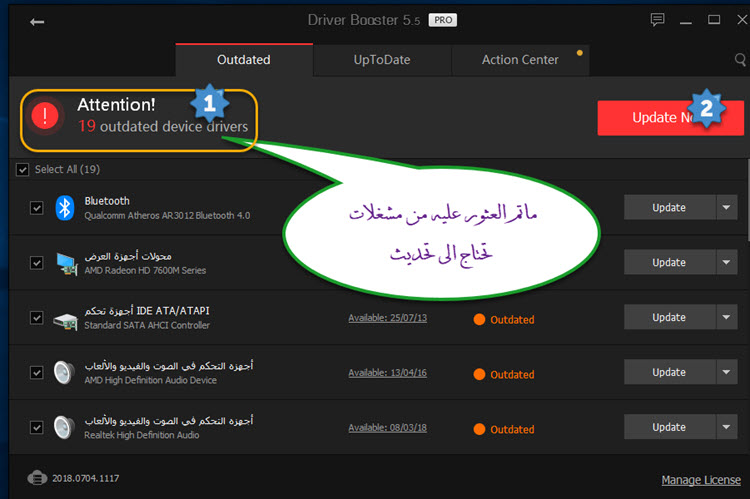The image size is (750, 499).
Task: Click the Outdated status label for SATA controller
Action: (512, 320)
